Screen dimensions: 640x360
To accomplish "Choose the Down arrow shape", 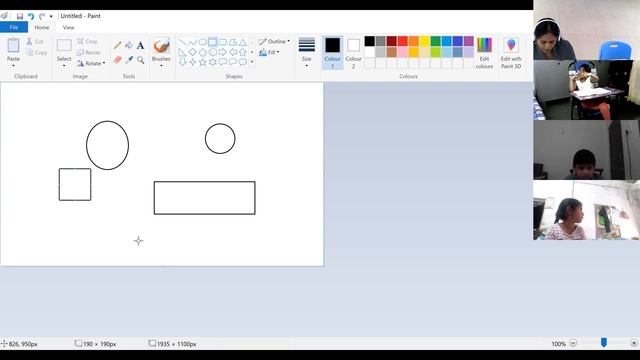I will click(182, 62).
